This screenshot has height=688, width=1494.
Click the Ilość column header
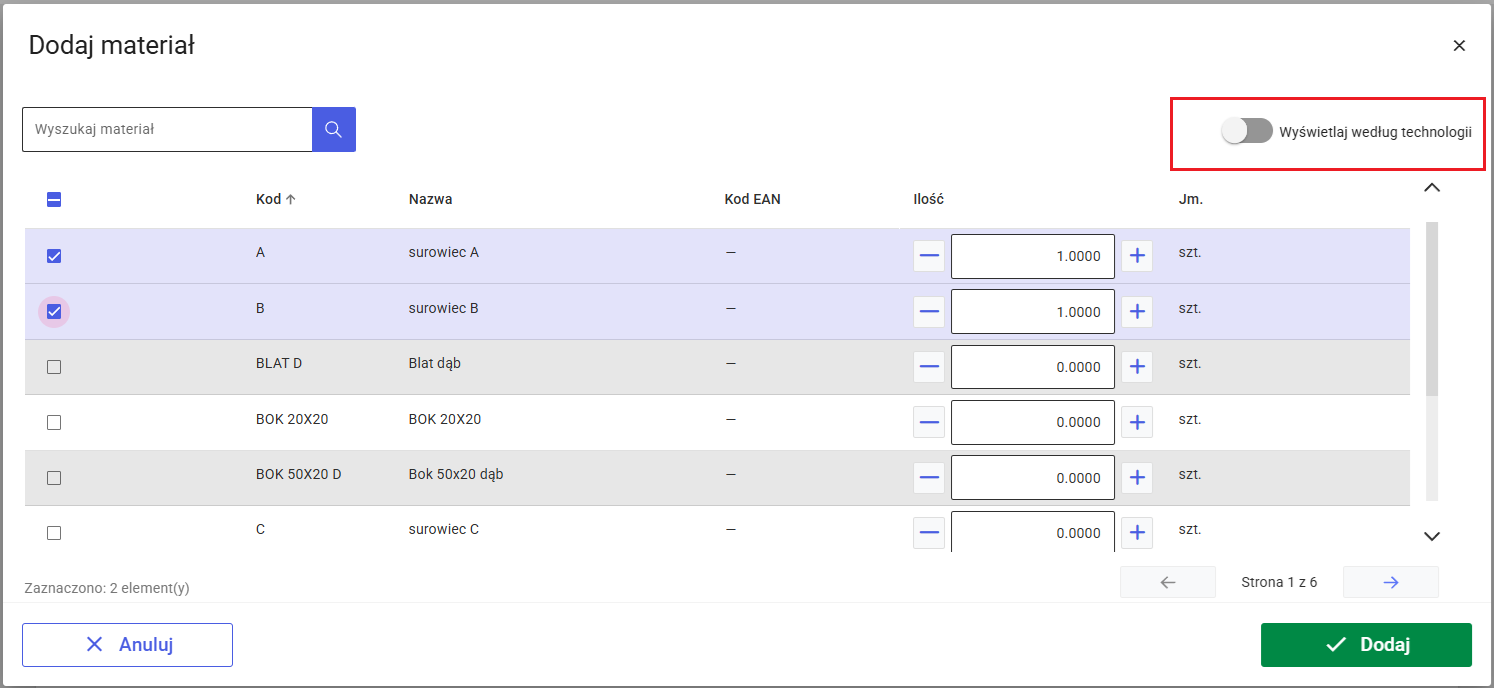pyautogui.click(x=928, y=199)
